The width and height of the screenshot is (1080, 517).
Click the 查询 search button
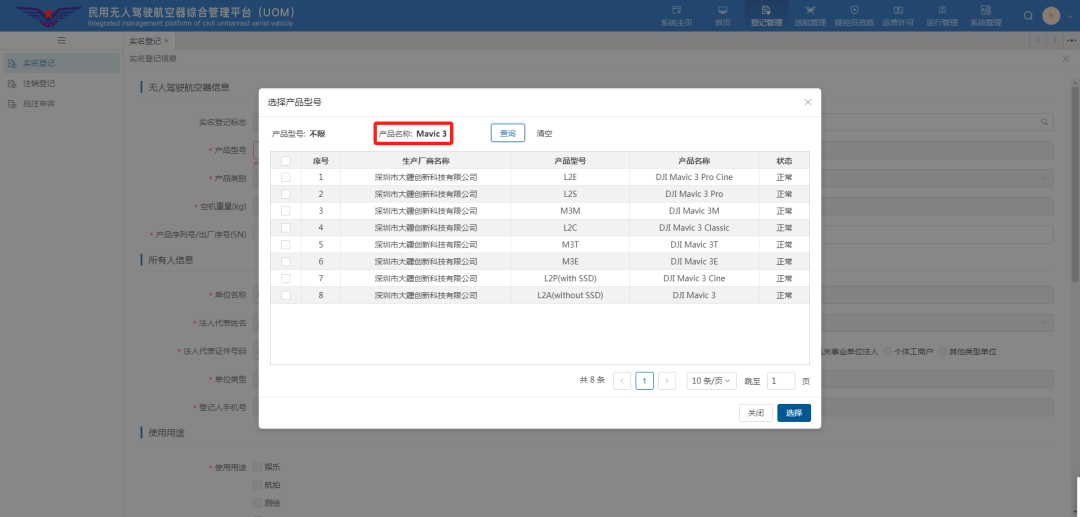pyautogui.click(x=508, y=134)
